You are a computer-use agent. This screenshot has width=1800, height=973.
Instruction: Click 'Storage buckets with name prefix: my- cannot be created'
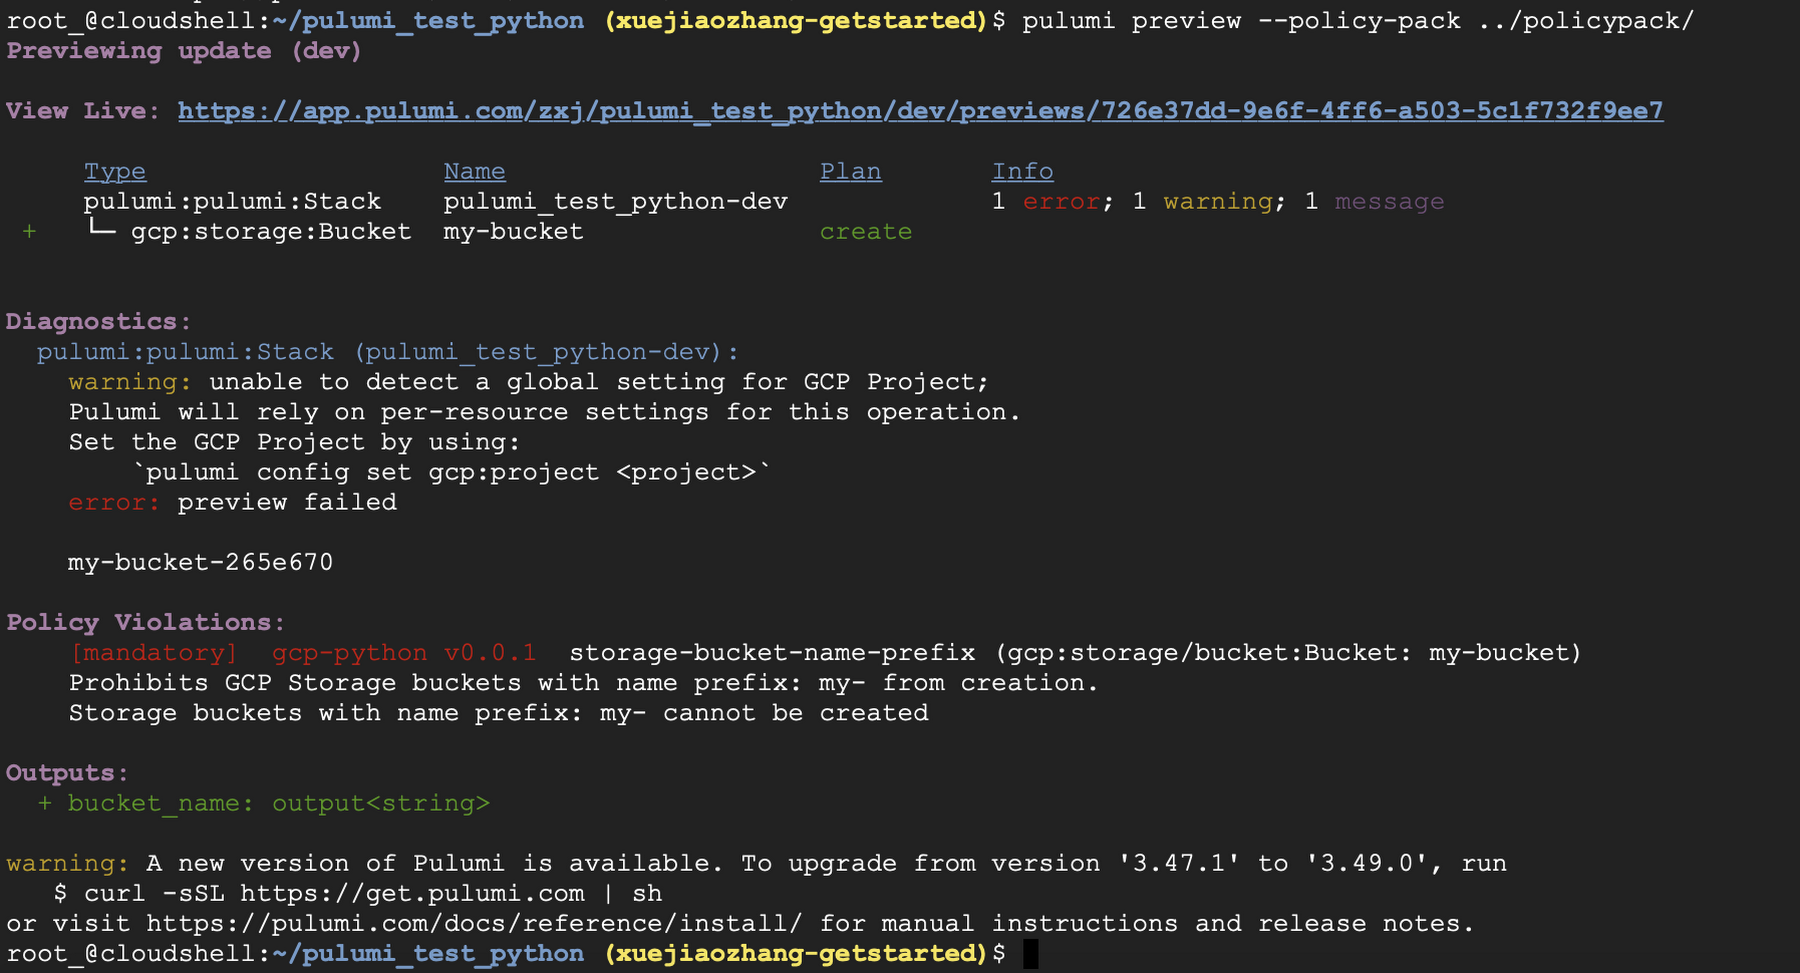point(499,713)
